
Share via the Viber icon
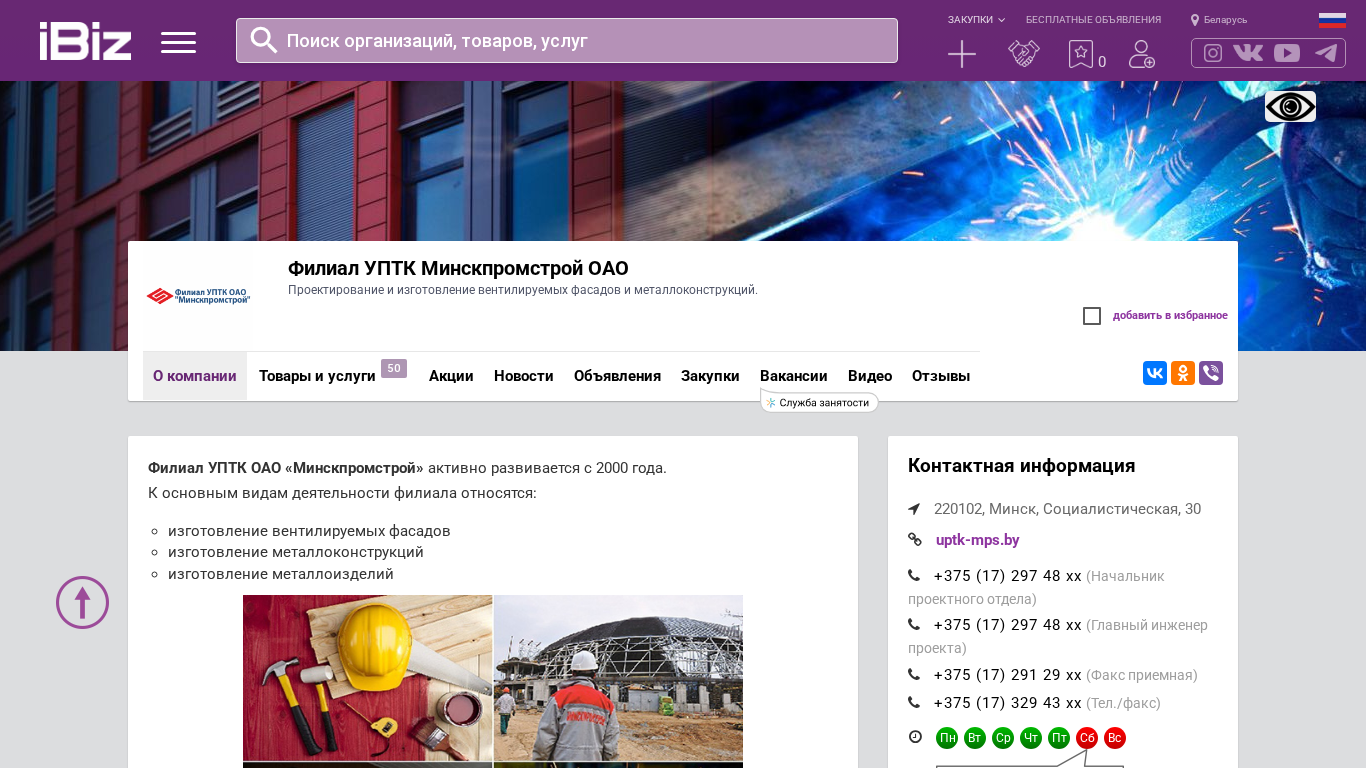point(1211,373)
